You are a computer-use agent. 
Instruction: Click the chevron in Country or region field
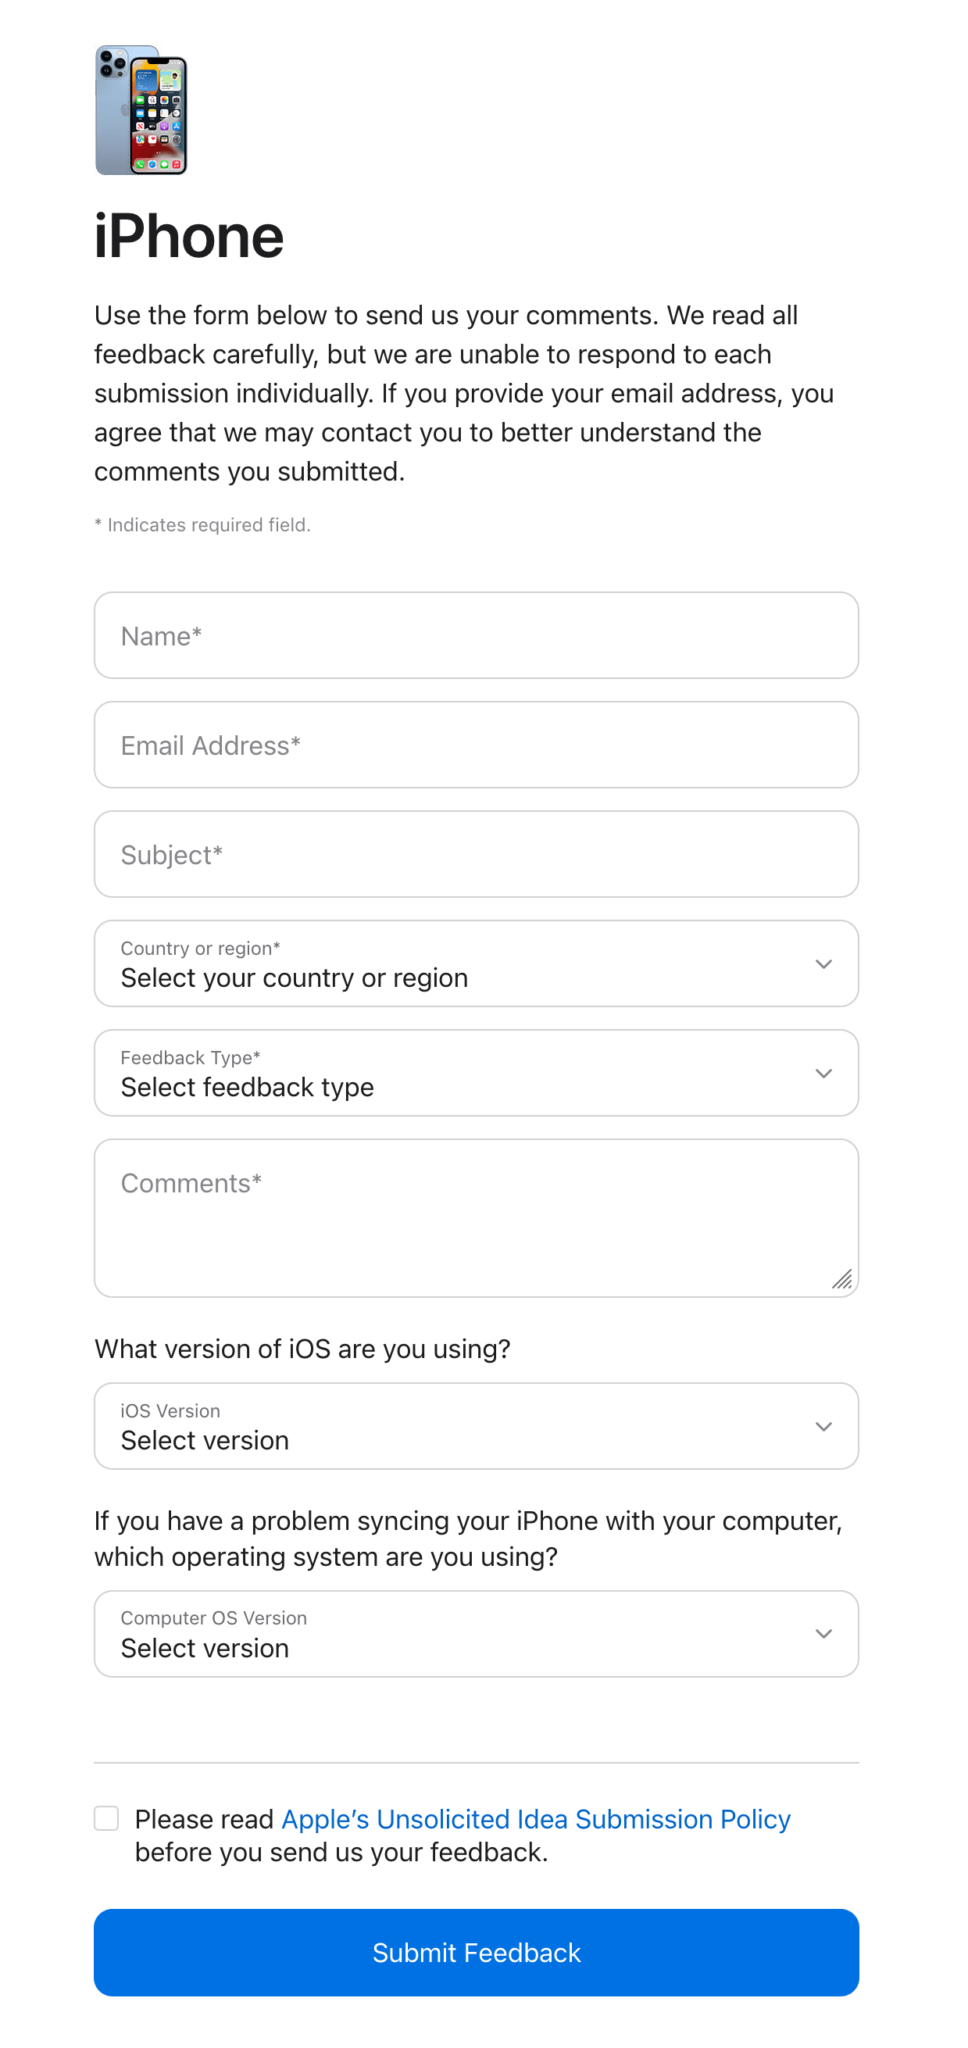coord(823,964)
